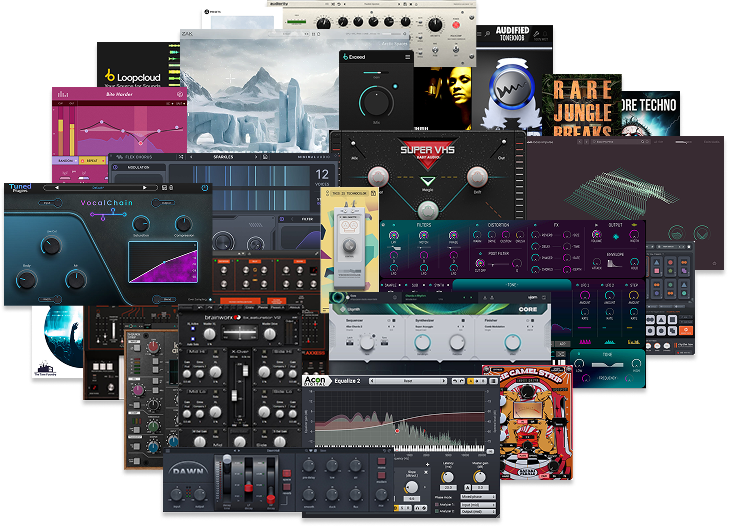Open the Exceed hamburger menu

point(407,58)
